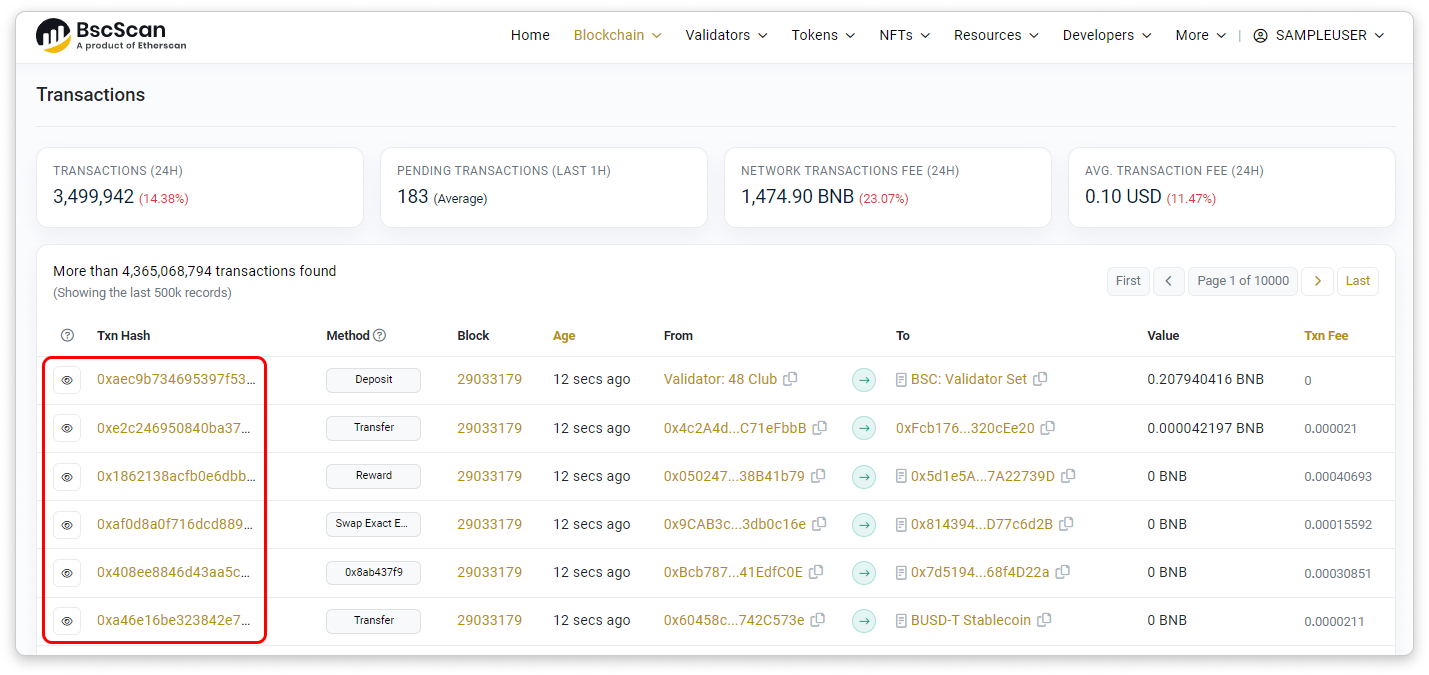Go to the previous page arrow
1429x675 pixels.
coord(1168,281)
